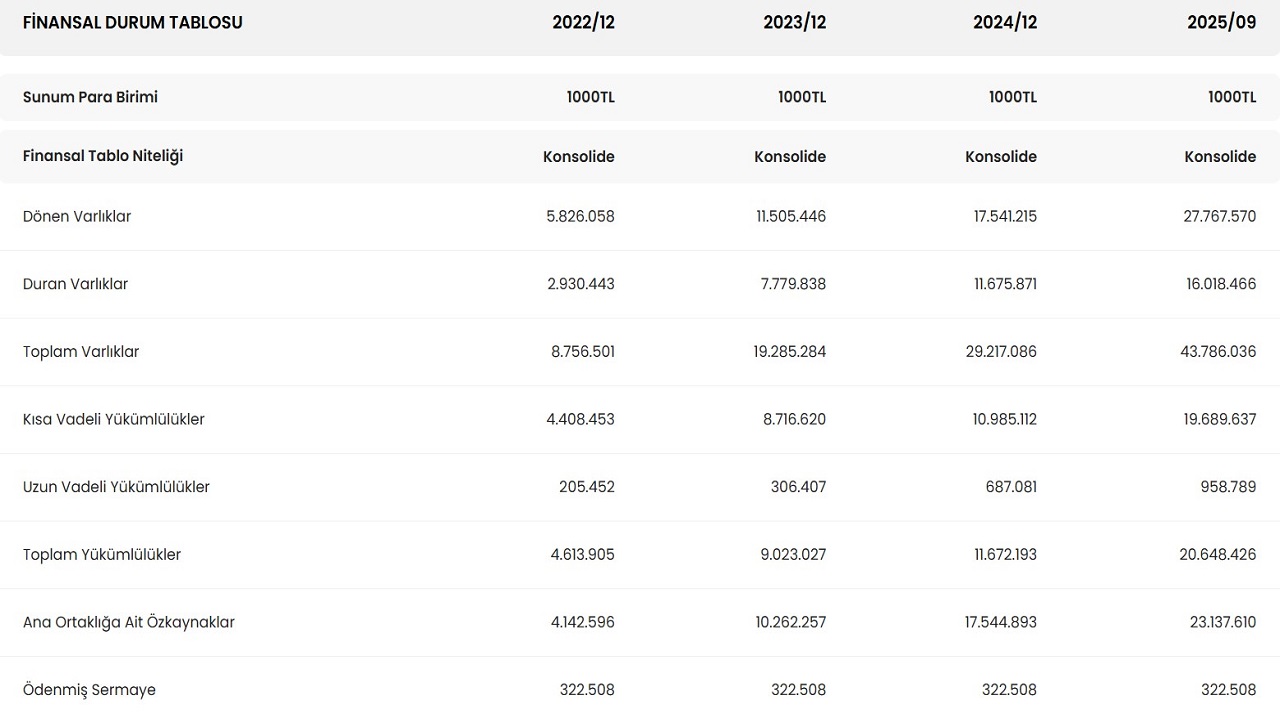Click the Toplam Yükümlülükler row label

(102, 554)
